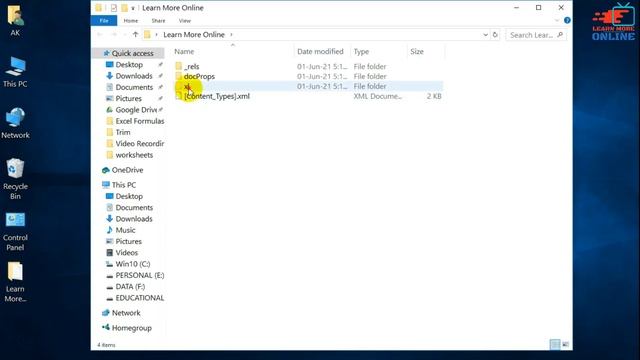Open the Recycle Bin desktop icon
The height and width of the screenshot is (360, 640).
pos(15,179)
